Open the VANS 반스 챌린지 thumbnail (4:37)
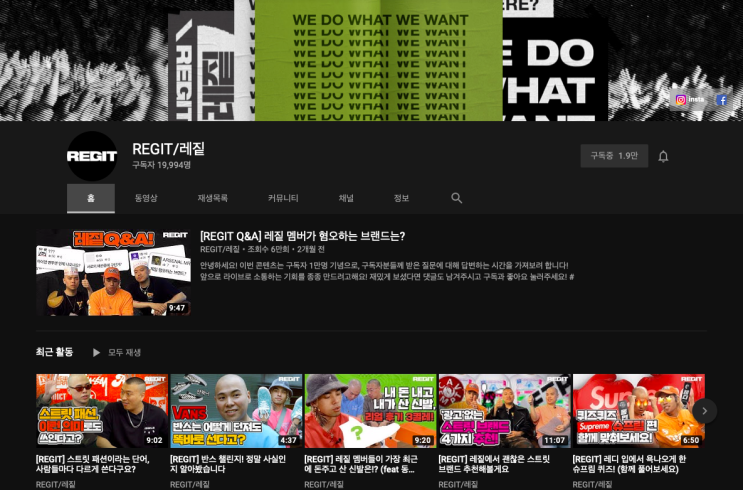The width and height of the screenshot is (743, 490). [236, 411]
